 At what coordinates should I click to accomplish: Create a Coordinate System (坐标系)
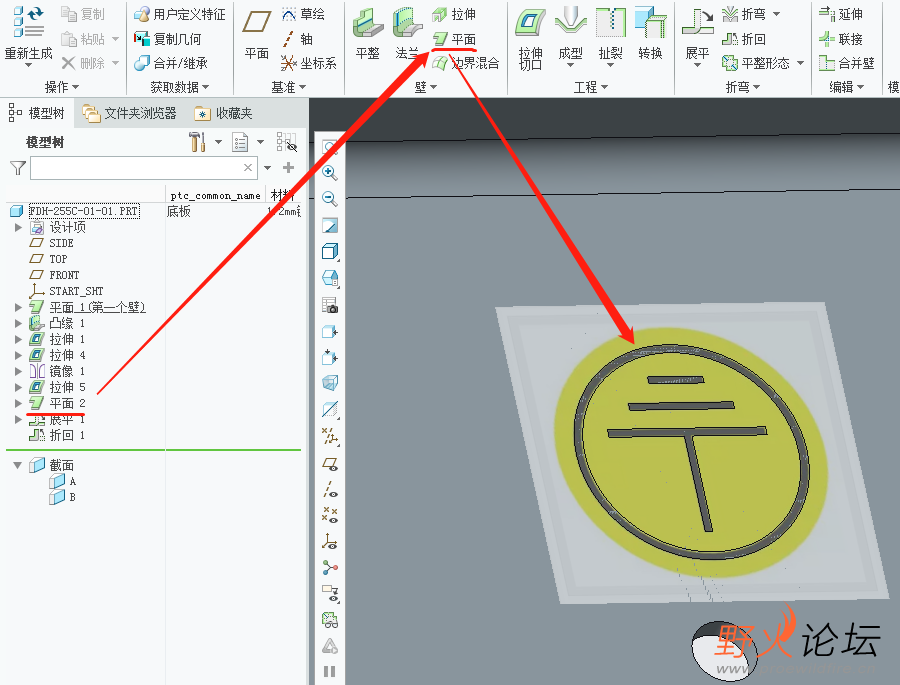[x=309, y=63]
